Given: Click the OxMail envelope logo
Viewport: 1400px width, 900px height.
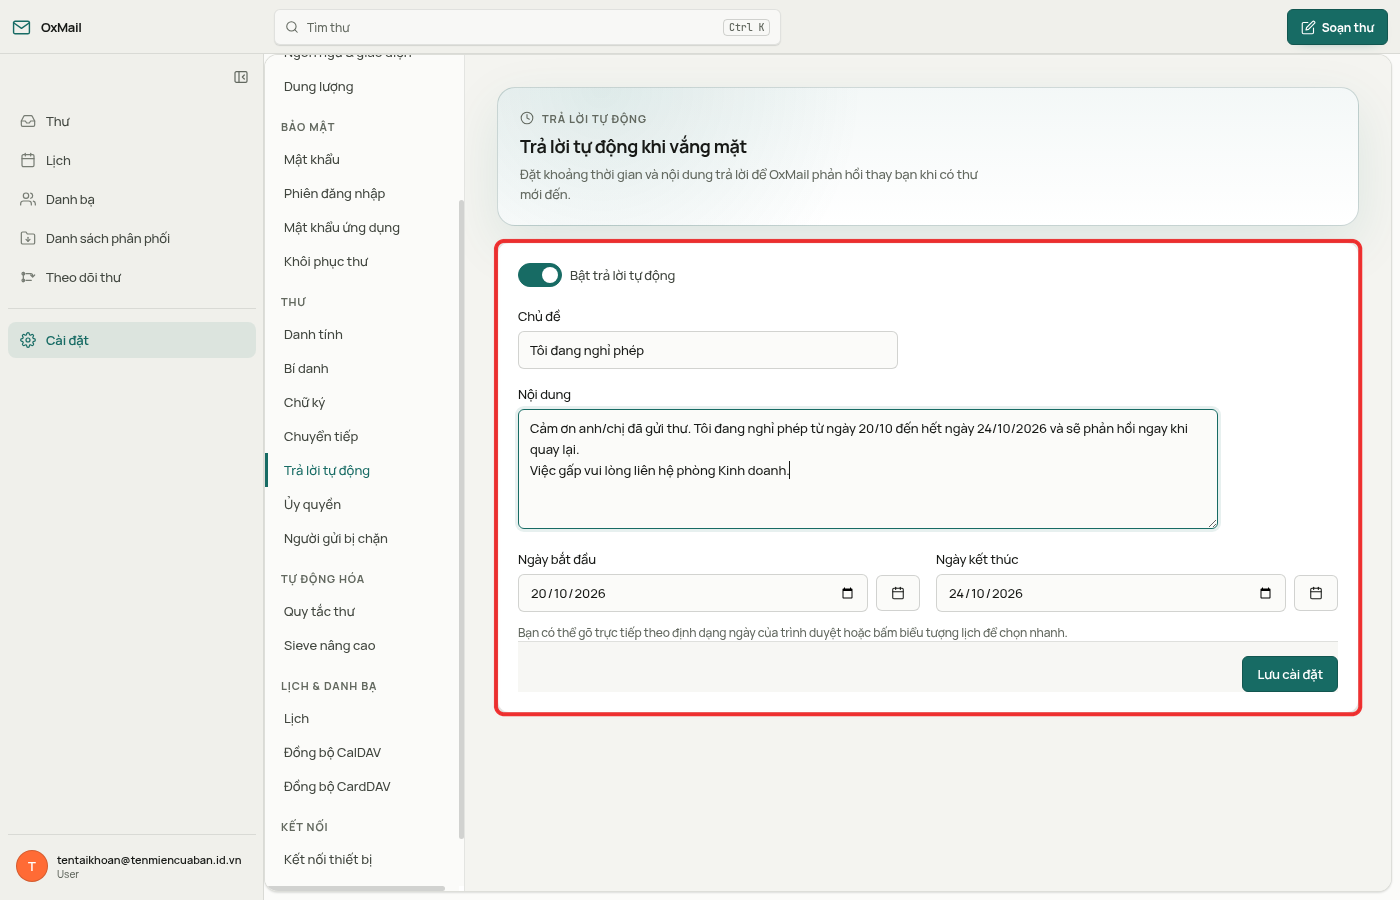Looking at the screenshot, I should (21, 27).
